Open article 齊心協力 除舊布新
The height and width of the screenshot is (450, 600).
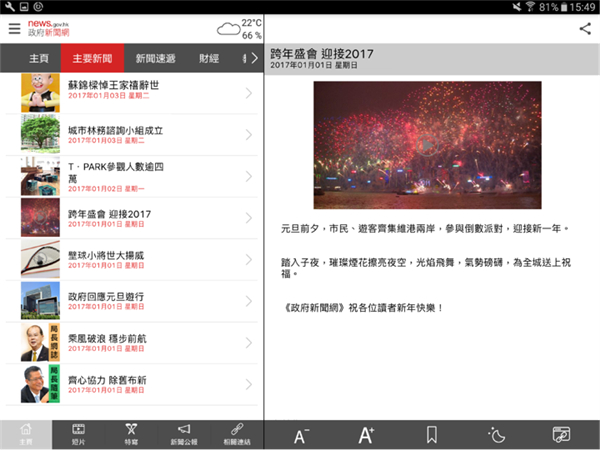point(132,384)
